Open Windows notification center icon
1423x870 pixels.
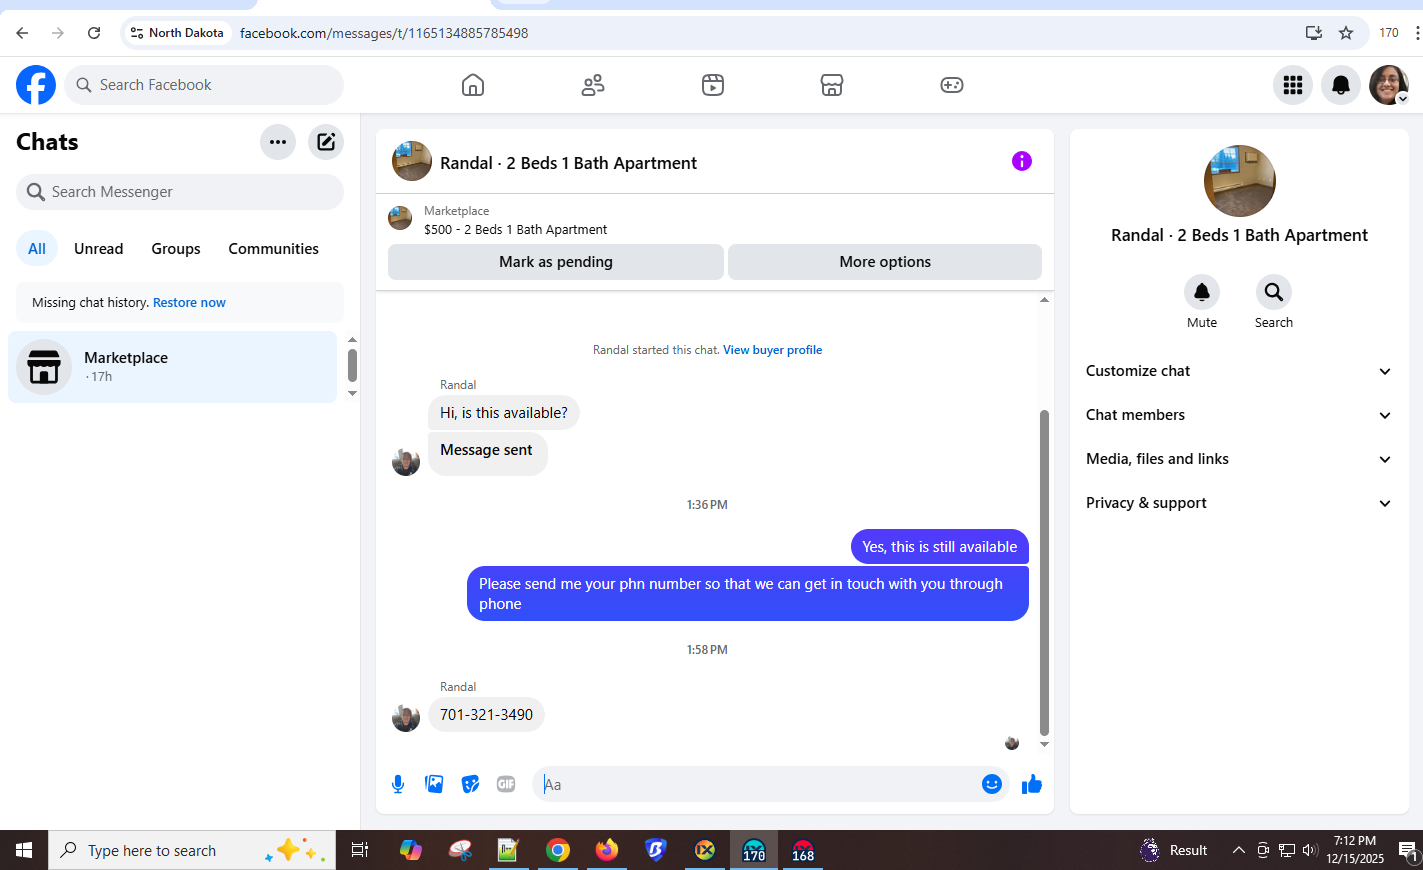click(x=1408, y=850)
